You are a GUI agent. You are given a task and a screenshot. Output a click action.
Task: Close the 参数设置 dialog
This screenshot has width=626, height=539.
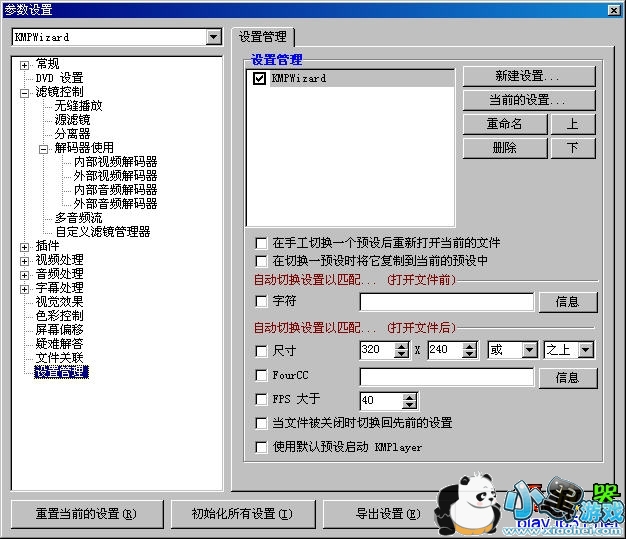point(614,10)
